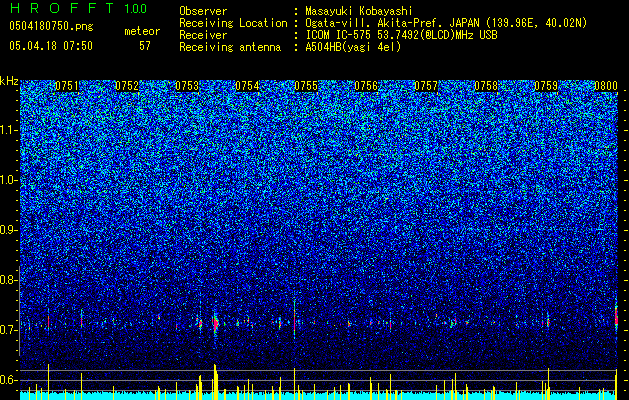Click the 0753 time marker
This screenshot has width=629, height=400.
tap(187, 86)
